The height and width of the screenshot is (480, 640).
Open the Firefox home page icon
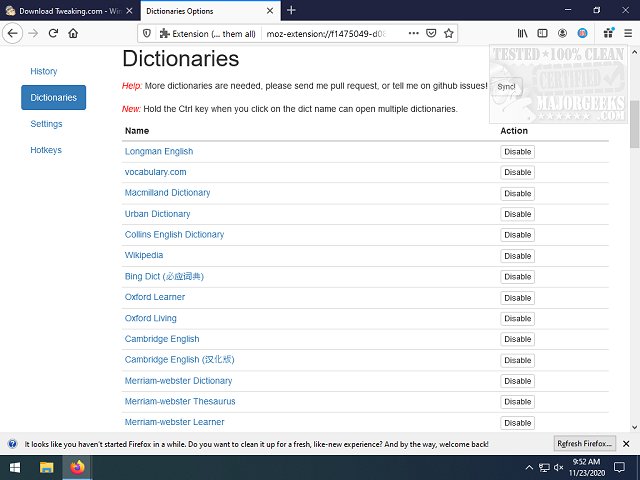[73, 33]
